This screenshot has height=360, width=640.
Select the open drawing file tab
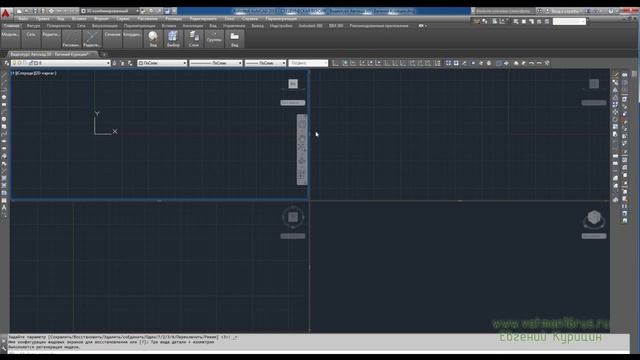click(x=52, y=54)
